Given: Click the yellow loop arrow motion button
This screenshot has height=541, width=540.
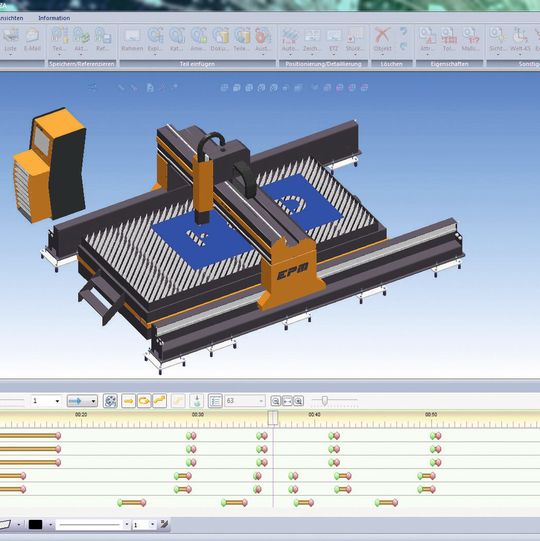Looking at the screenshot, I should pos(144,401).
